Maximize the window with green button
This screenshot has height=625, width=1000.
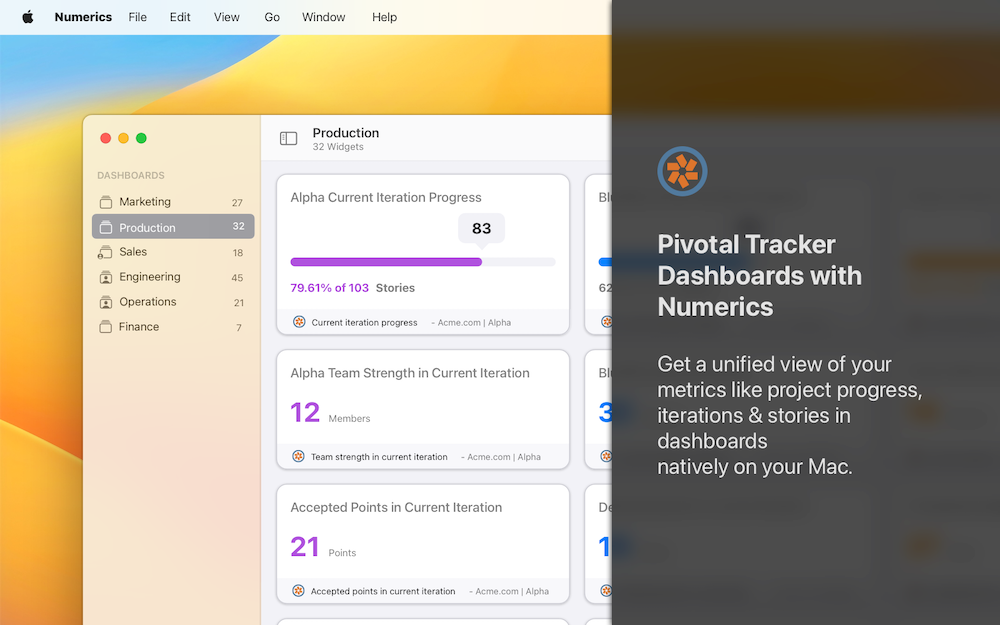(142, 138)
